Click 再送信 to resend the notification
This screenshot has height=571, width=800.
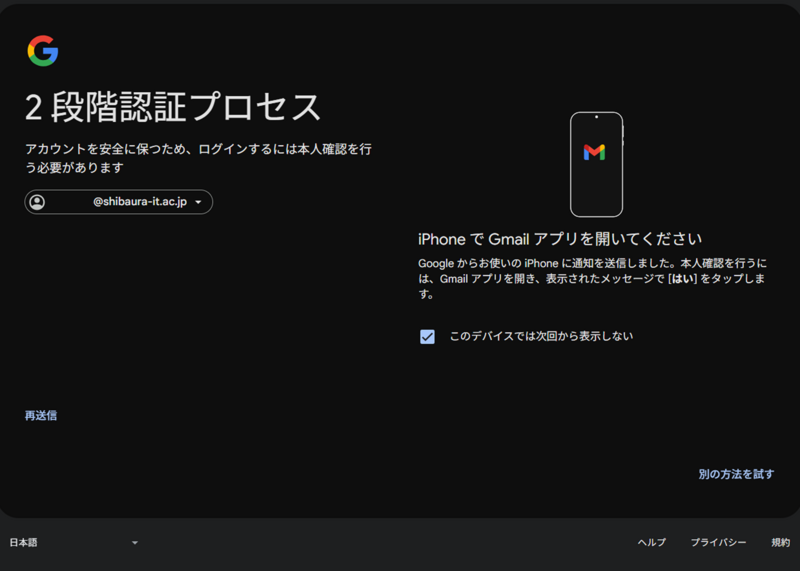point(41,415)
